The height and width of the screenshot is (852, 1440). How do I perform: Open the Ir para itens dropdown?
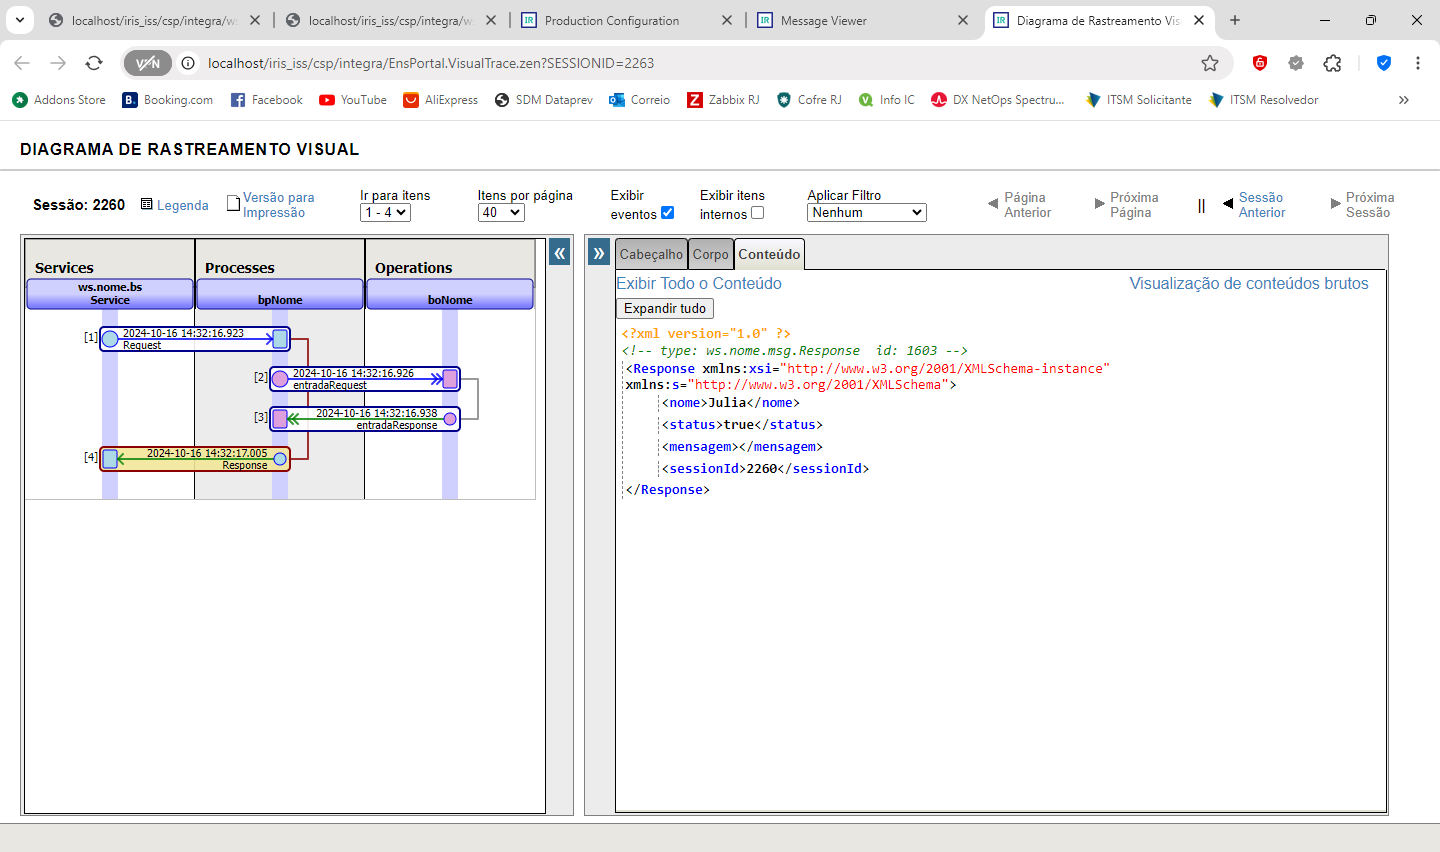pyautogui.click(x=386, y=212)
